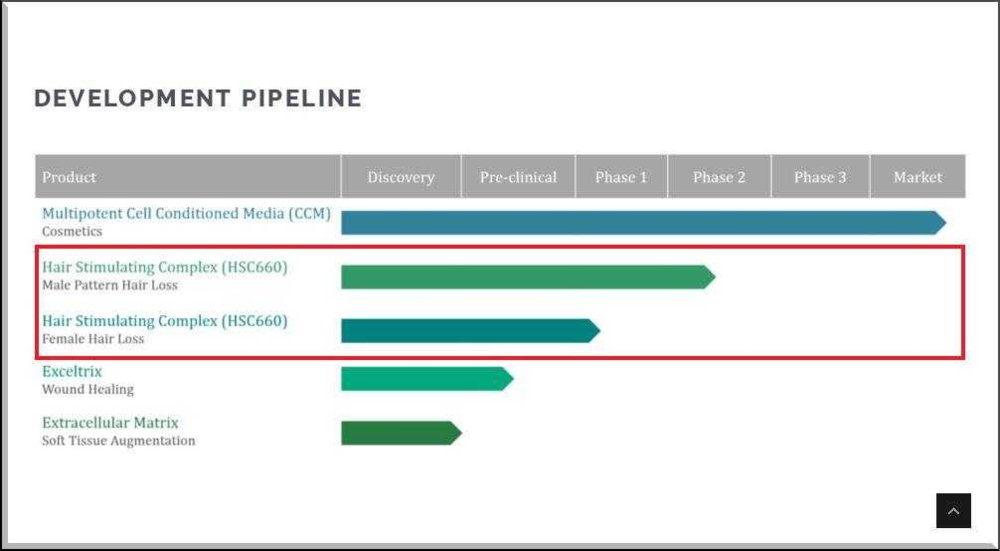The width and height of the screenshot is (1000, 551).
Task: Click the Market column header
Action: point(917,177)
